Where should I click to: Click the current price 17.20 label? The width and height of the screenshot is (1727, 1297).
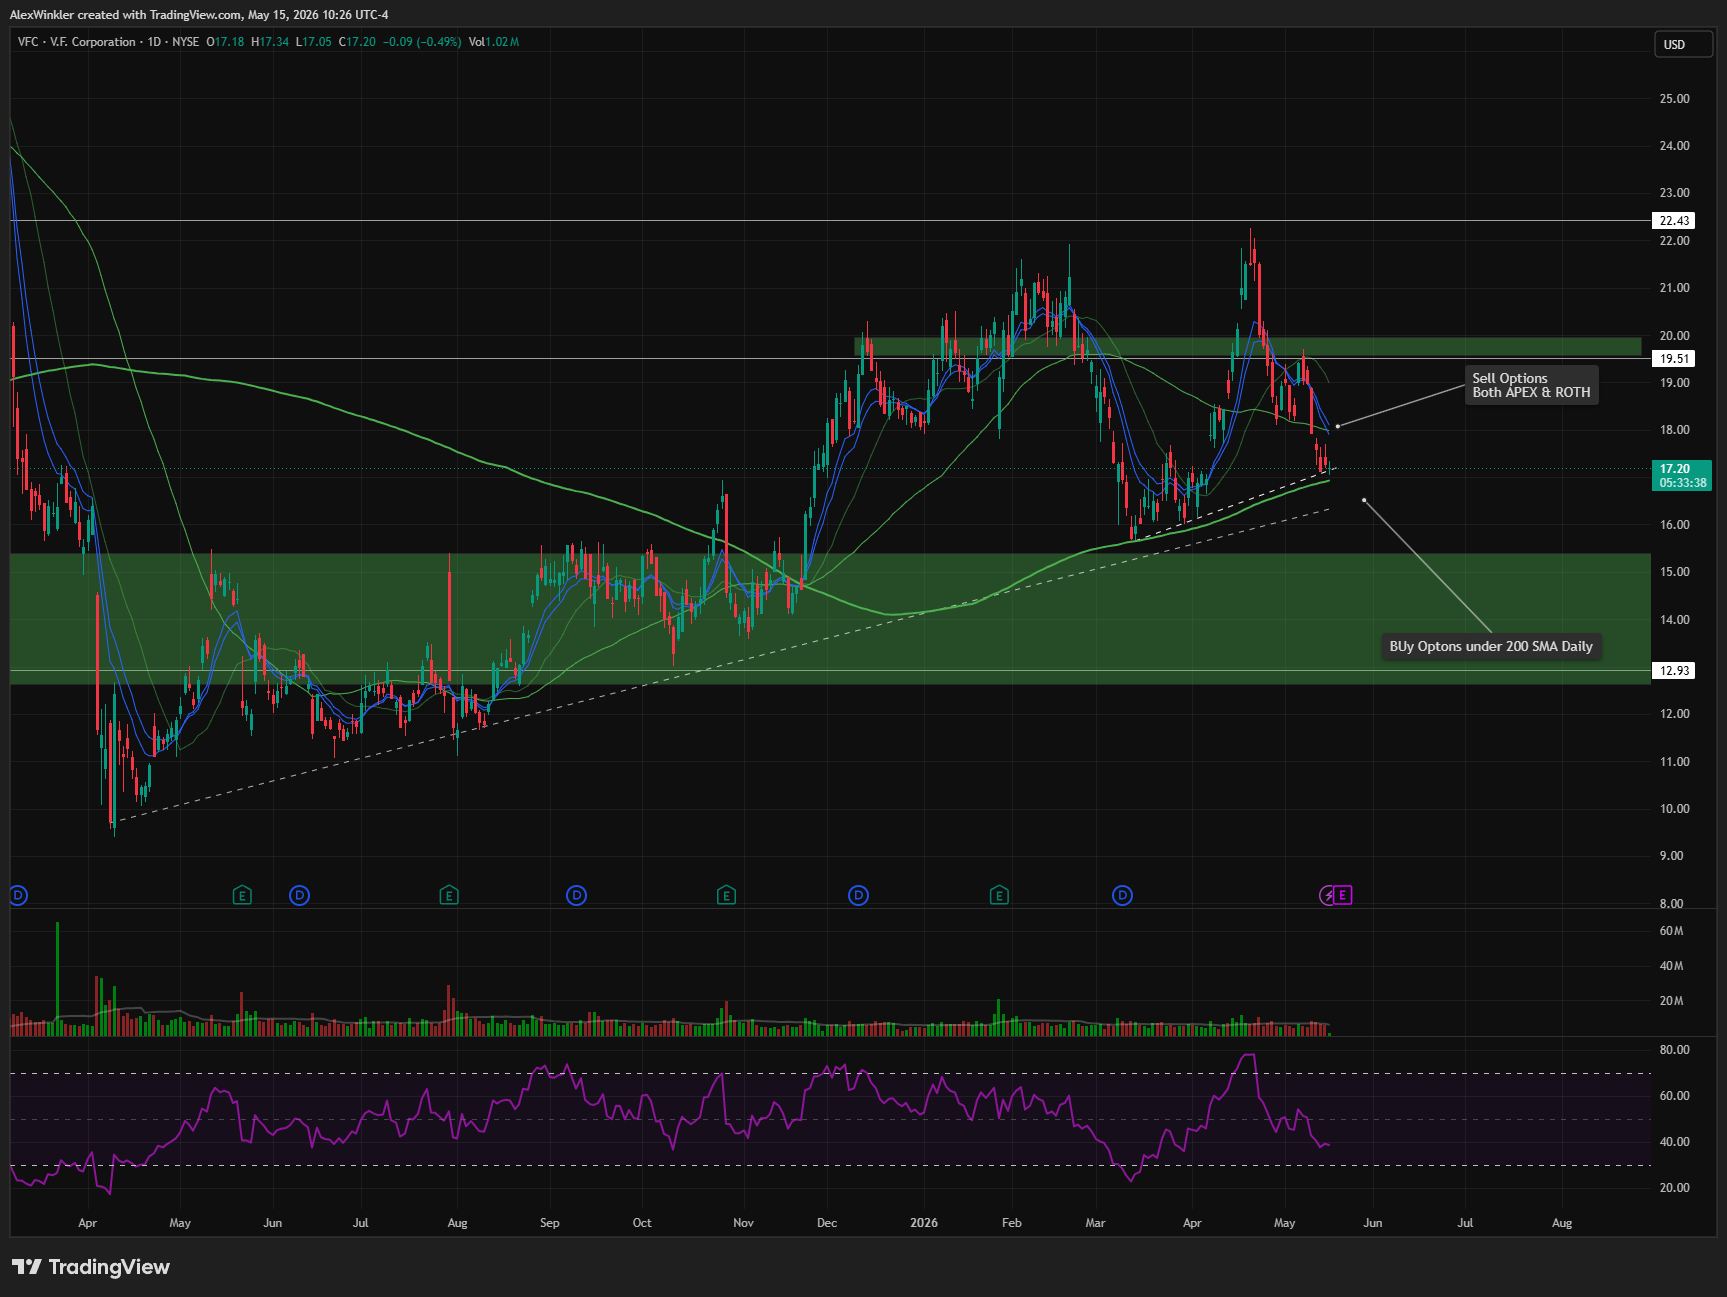(1675, 469)
